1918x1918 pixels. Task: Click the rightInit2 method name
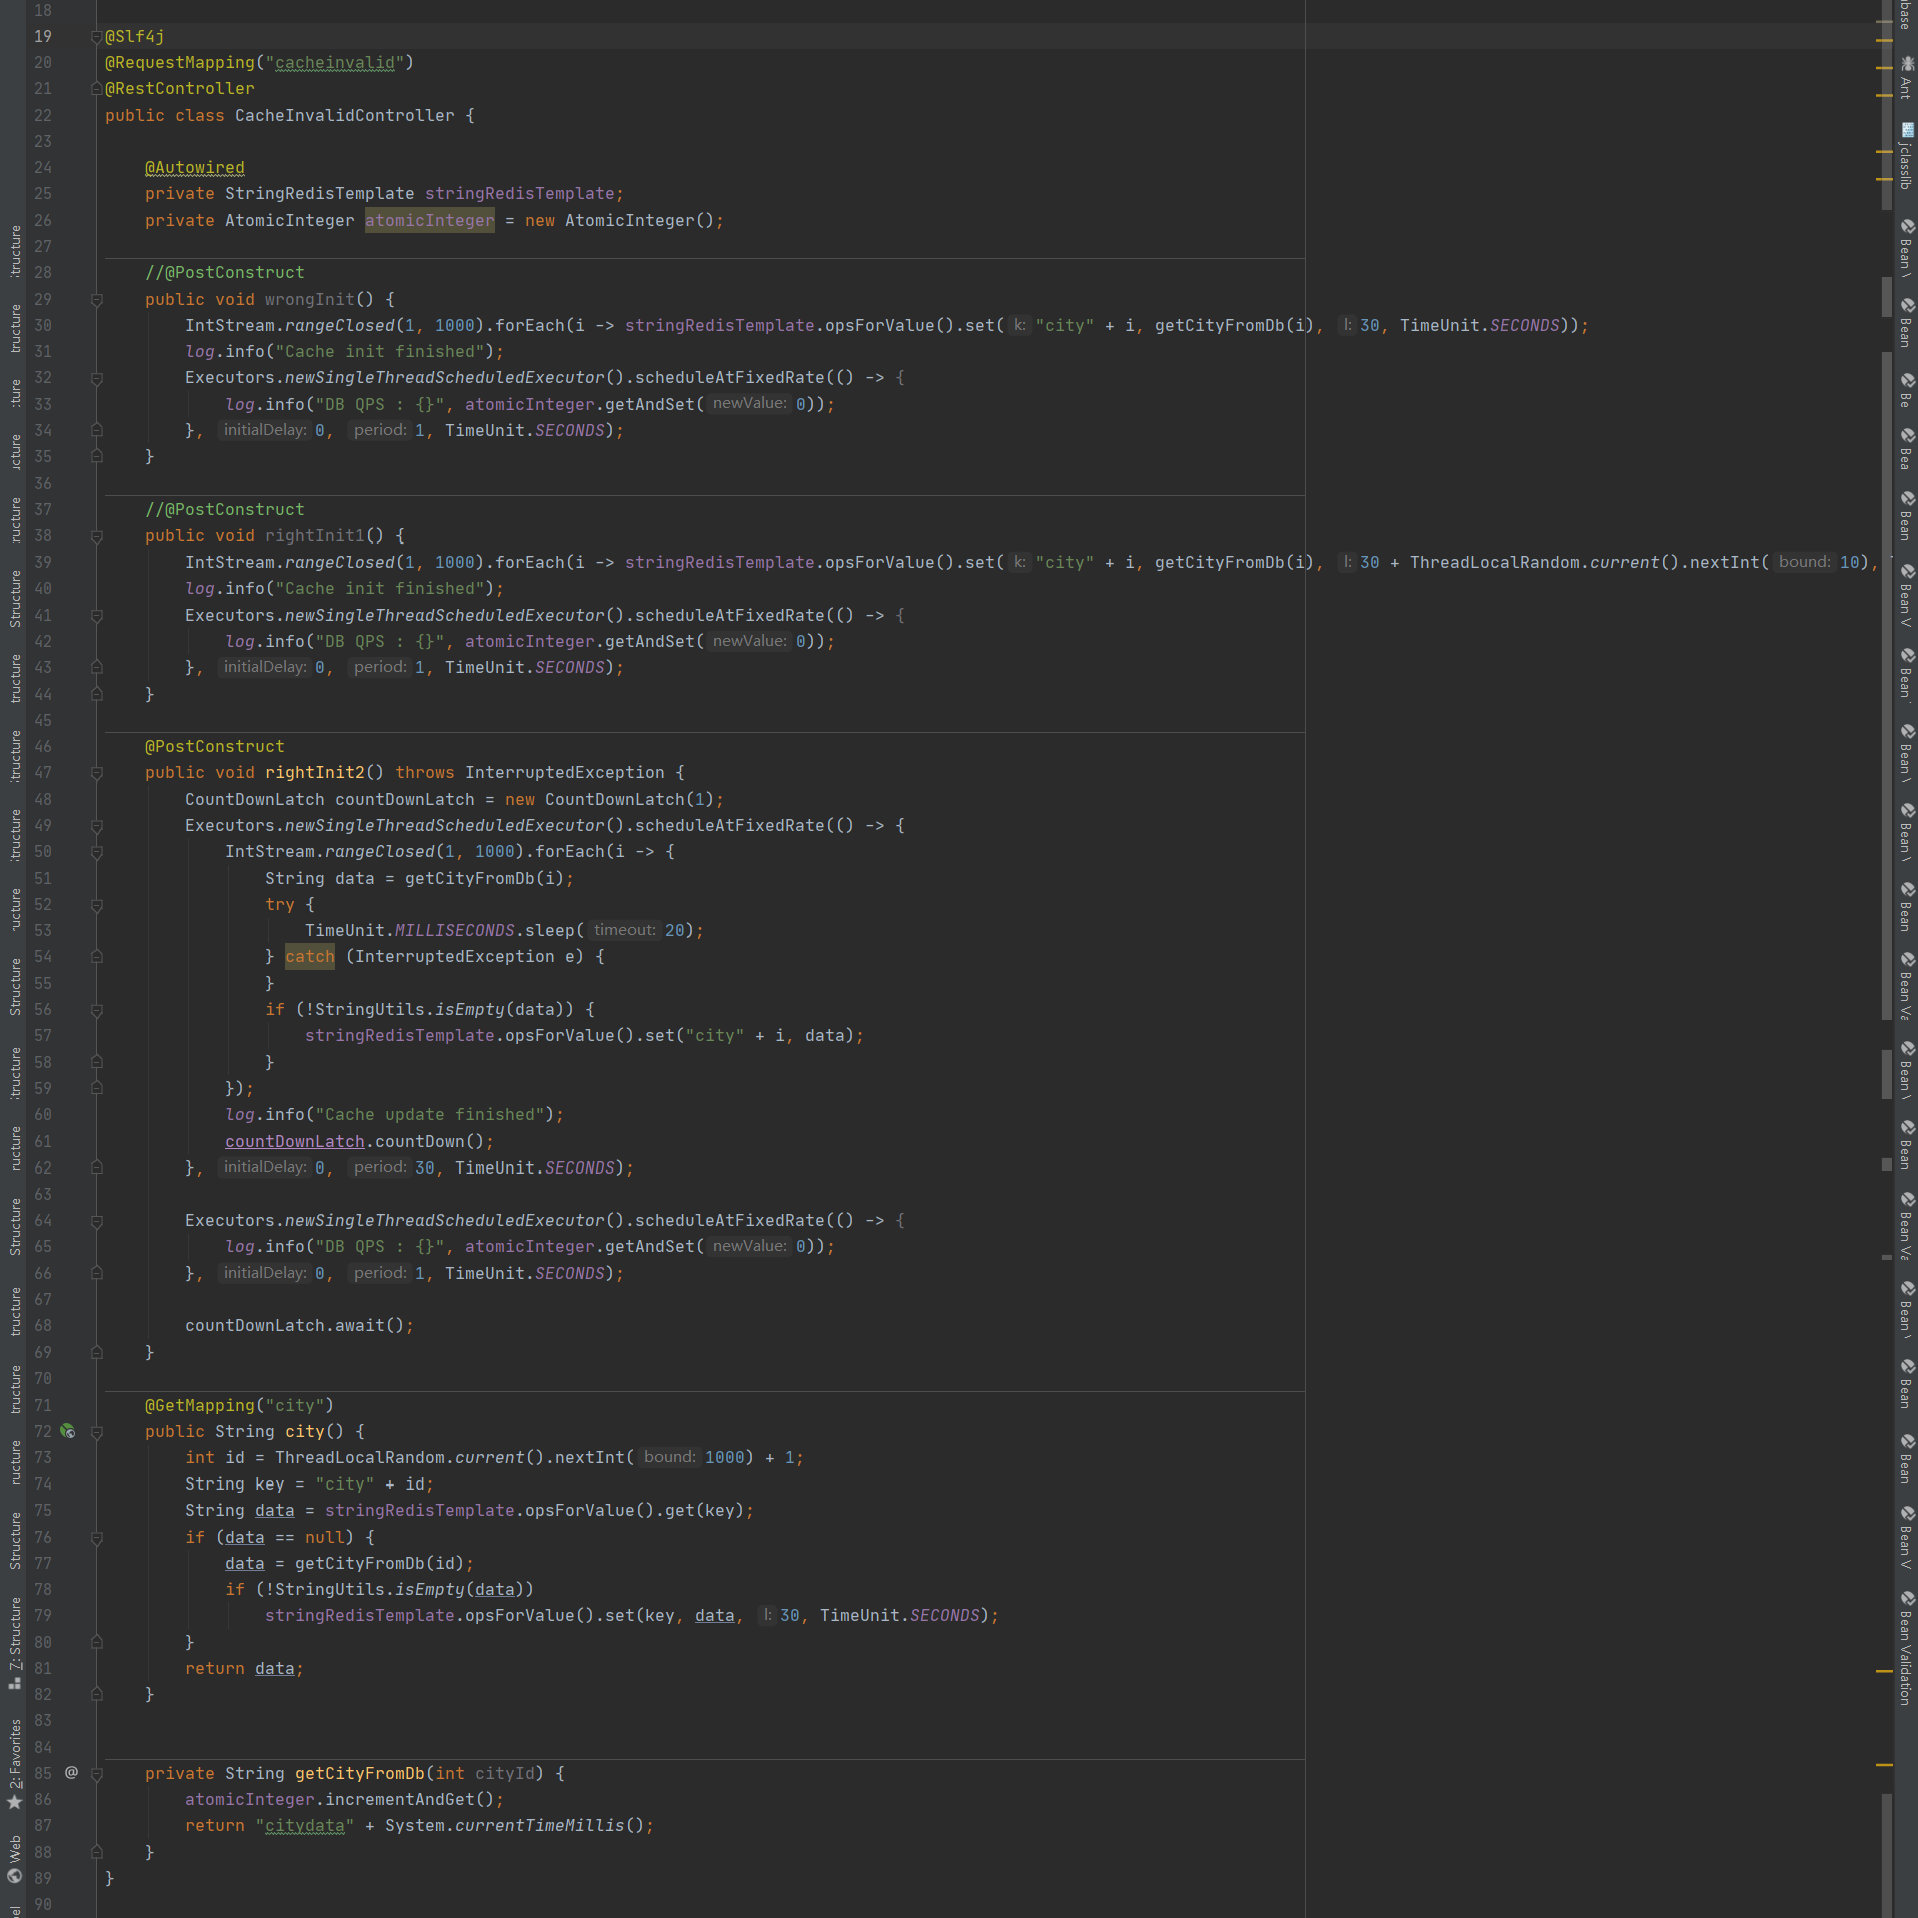click(314, 772)
